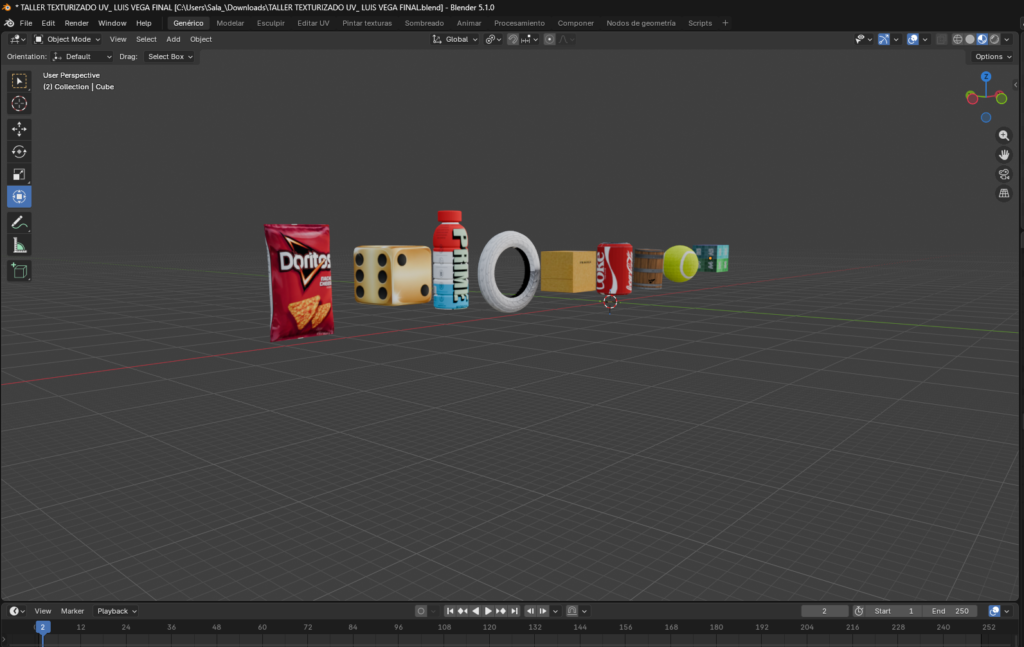Select the Select Box tool in the toolbar
This screenshot has height=647, width=1024.
click(x=19, y=81)
